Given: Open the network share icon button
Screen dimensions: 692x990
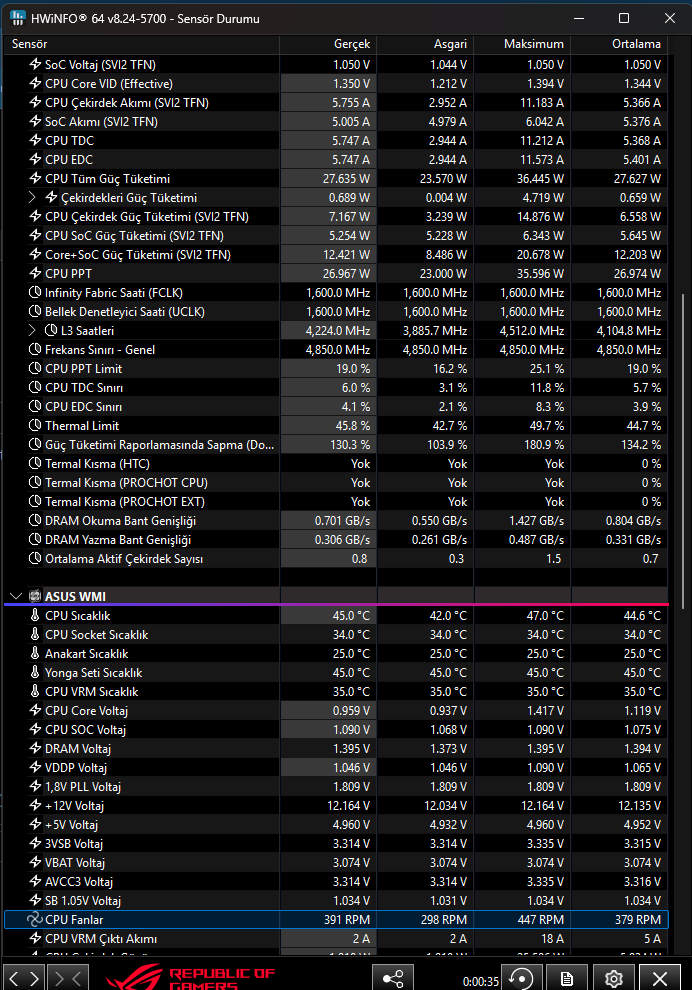Looking at the screenshot, I should click(x=393, y=979).
